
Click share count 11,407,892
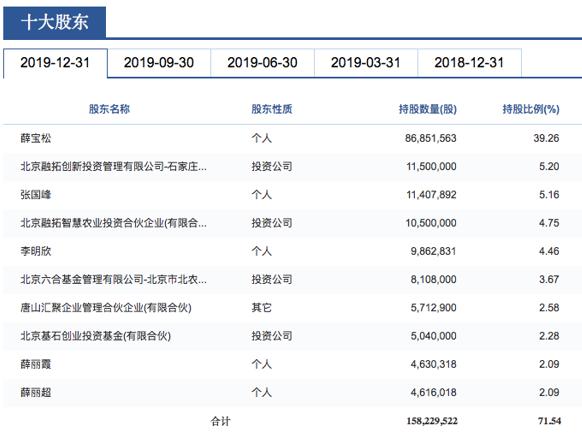click(x=431, y=195)
